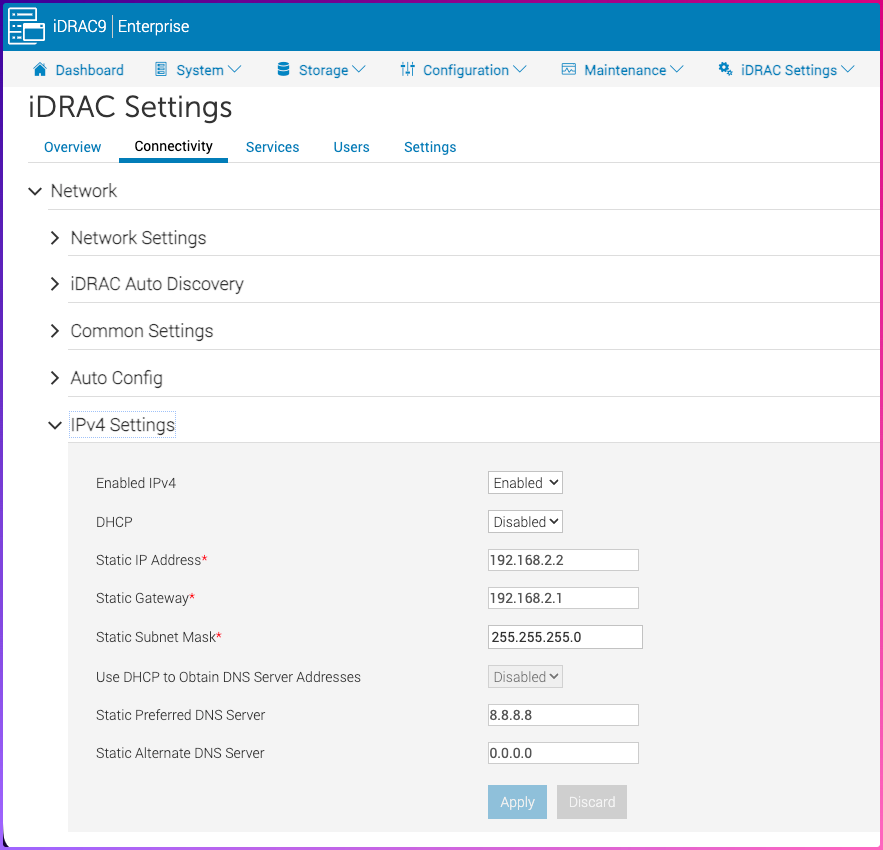Click the iDRAC9 server logo icon
Viewport: 883px width, 850px height.
click(27, 26)
